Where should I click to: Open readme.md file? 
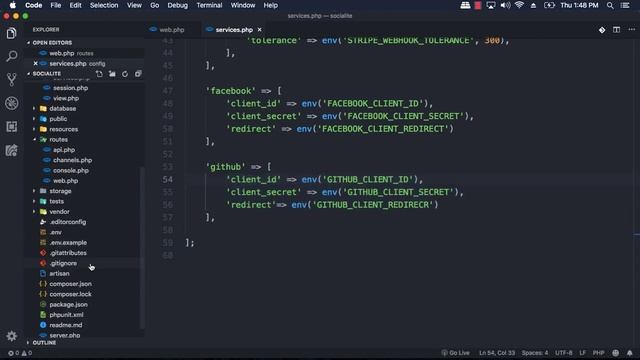click(x=66, y=325)
